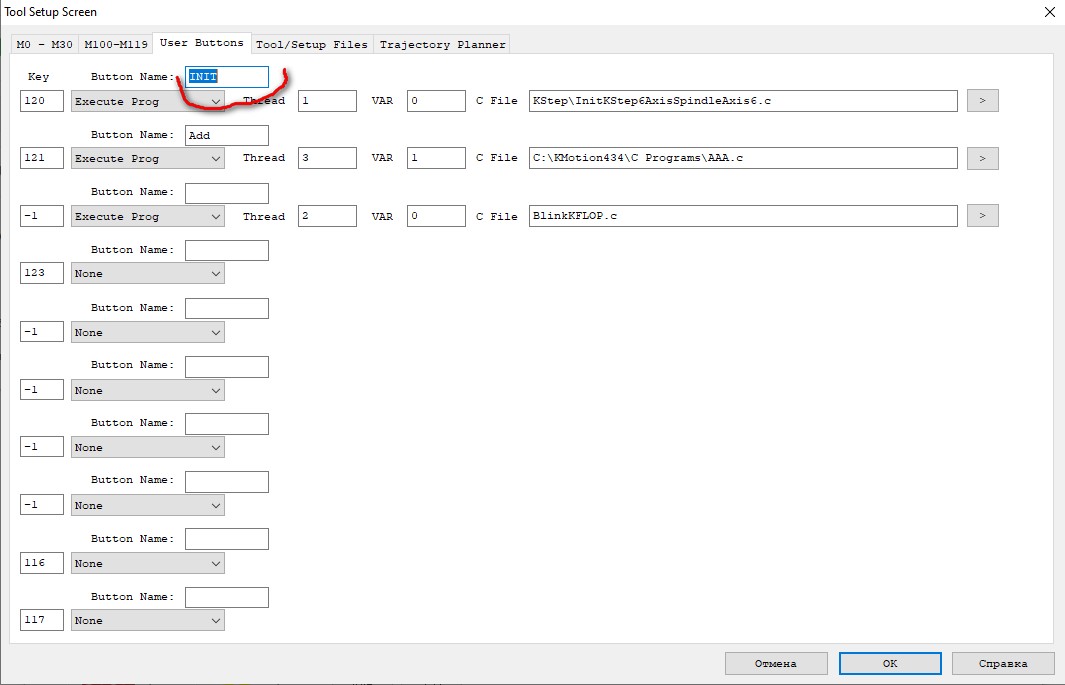
Task: Click the Thread field with value 3
Action: click(x=327, y=158)
